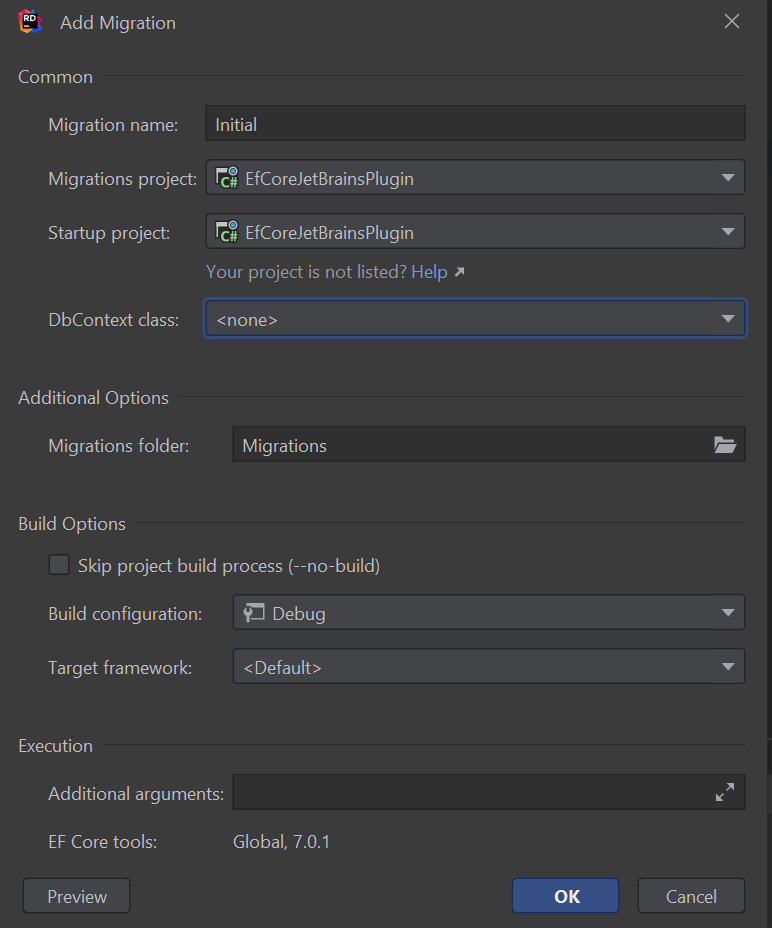772x928 pixels.
Task: Click the Rider logo icon
Action: pyautogui.click(x=31, y=22)
